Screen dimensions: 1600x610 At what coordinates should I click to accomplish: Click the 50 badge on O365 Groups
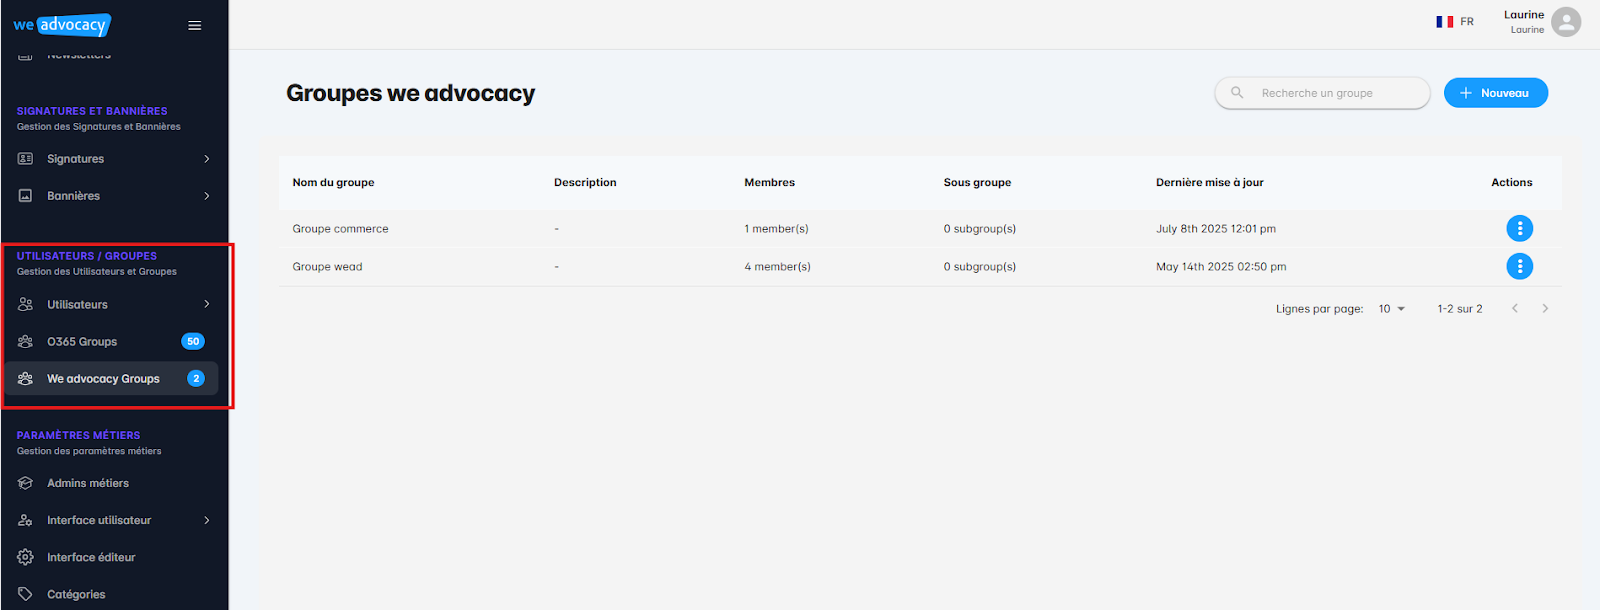[193, 342]
